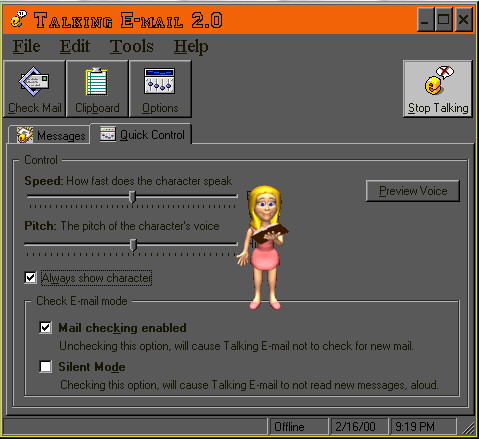Open the Options mixer icon
This screenshot has width=479, height=439.
coord(160,81)
